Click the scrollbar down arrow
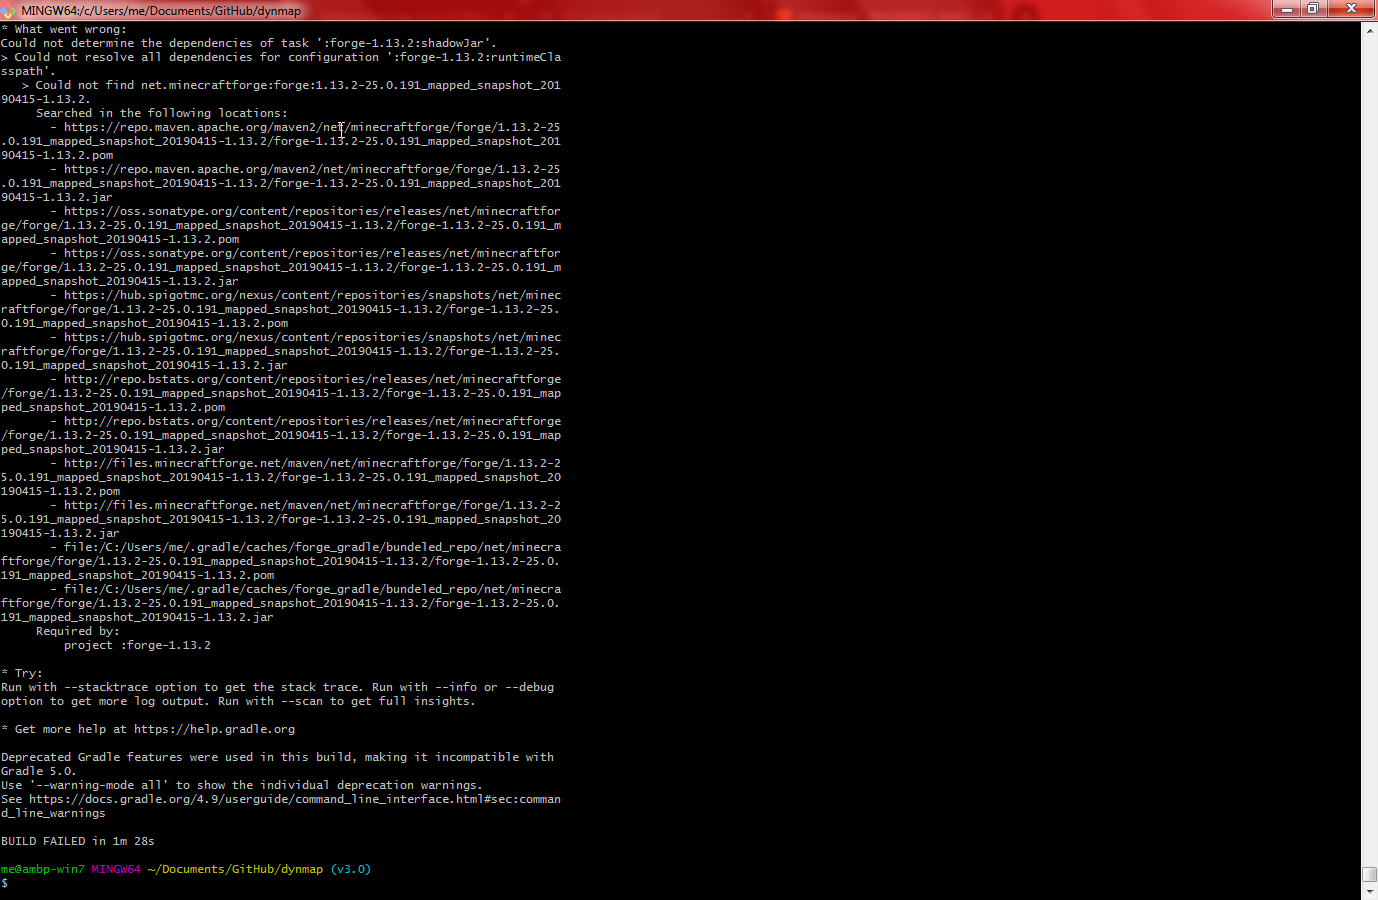 (1370, 890)
